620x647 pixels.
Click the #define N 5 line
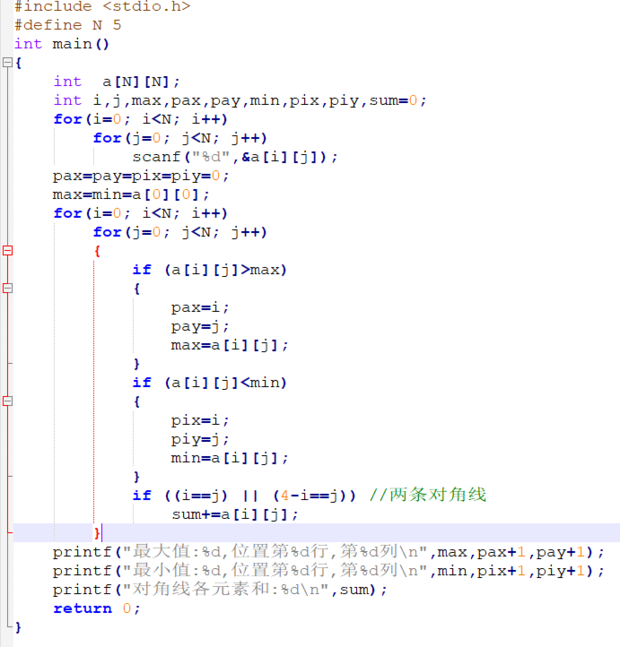pyautogui.click(x=67, y=25)
